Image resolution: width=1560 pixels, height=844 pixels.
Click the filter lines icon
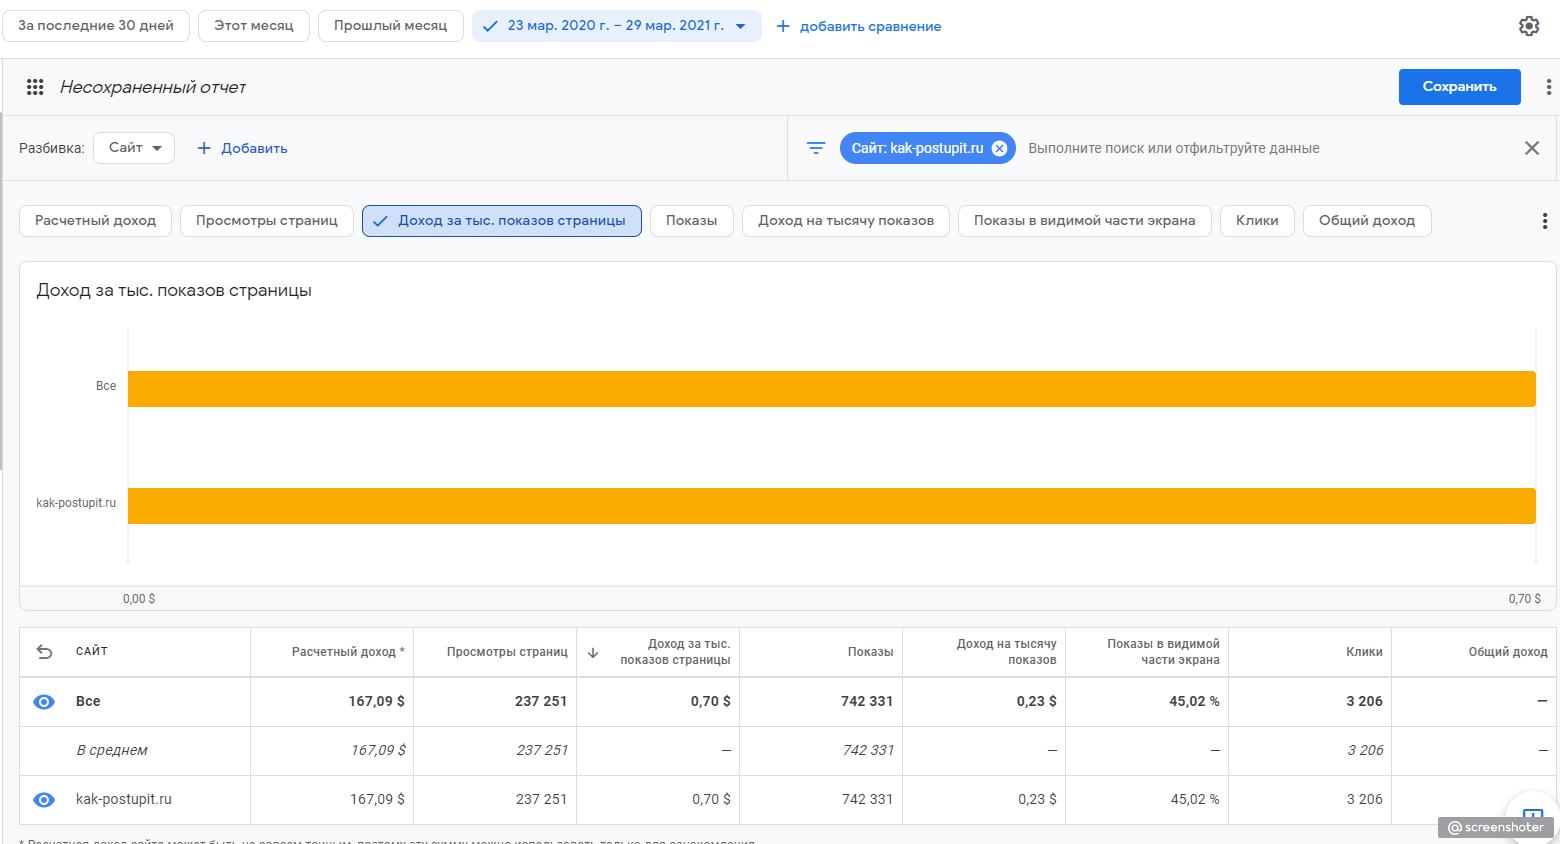pos(816,148)
